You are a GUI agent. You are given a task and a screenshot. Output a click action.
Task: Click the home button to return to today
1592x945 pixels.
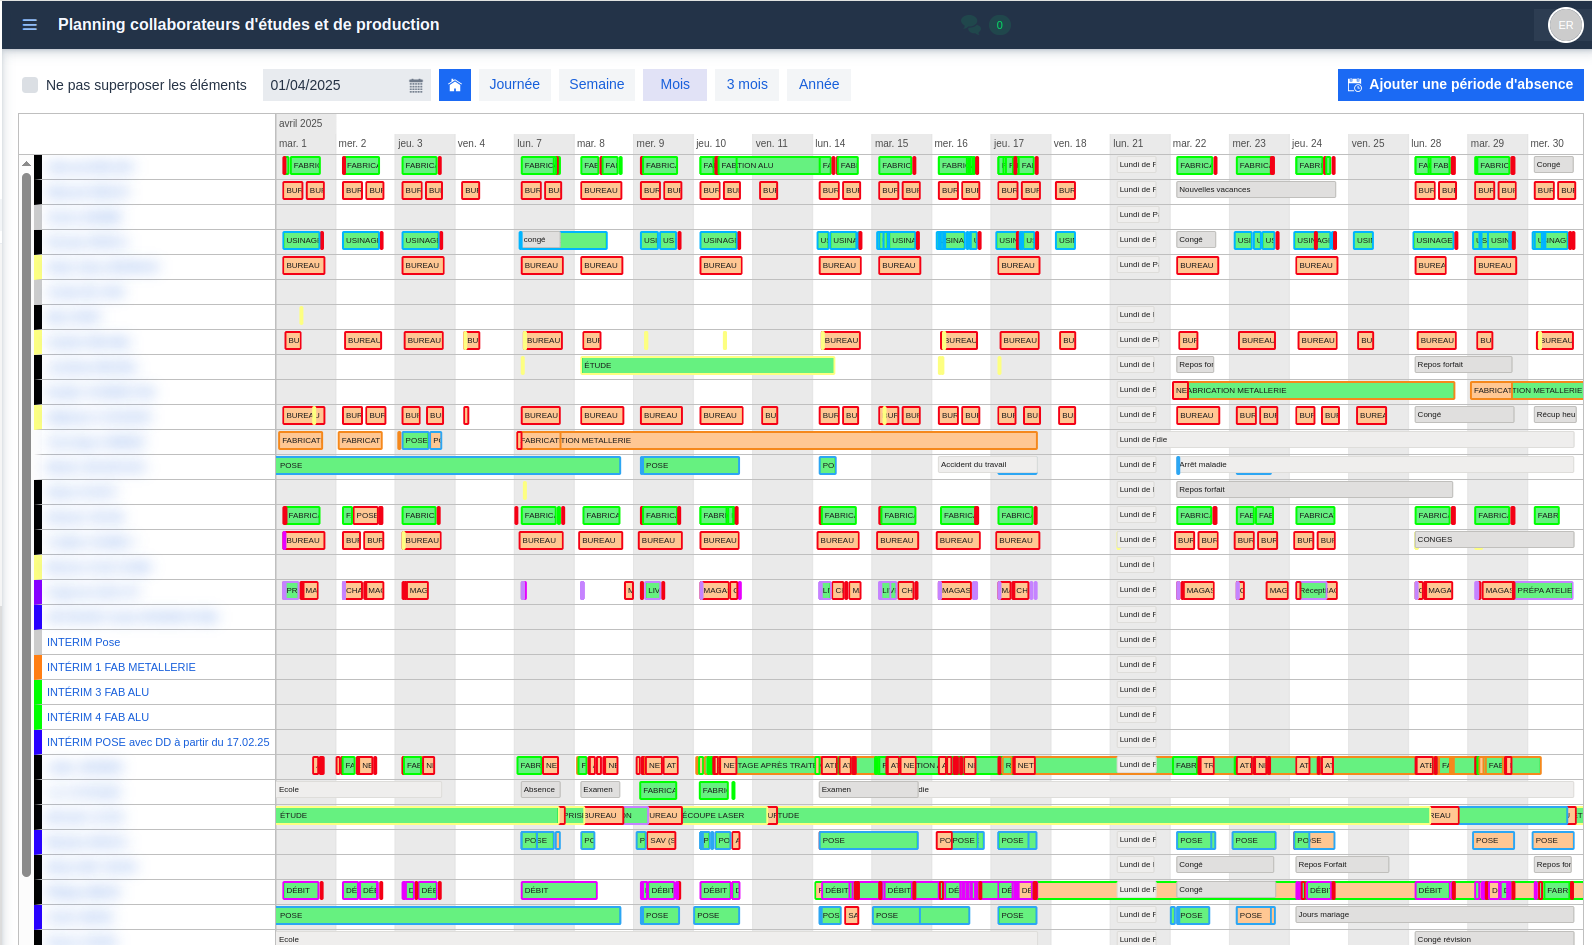click(454, 85)
